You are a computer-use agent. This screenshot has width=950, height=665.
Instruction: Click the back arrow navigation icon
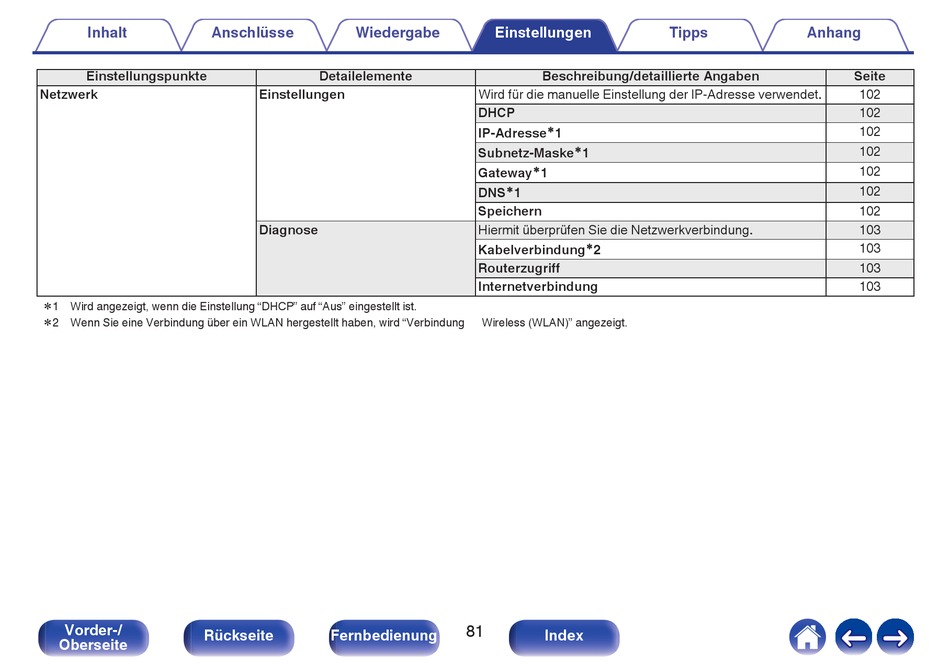[853, 637]
